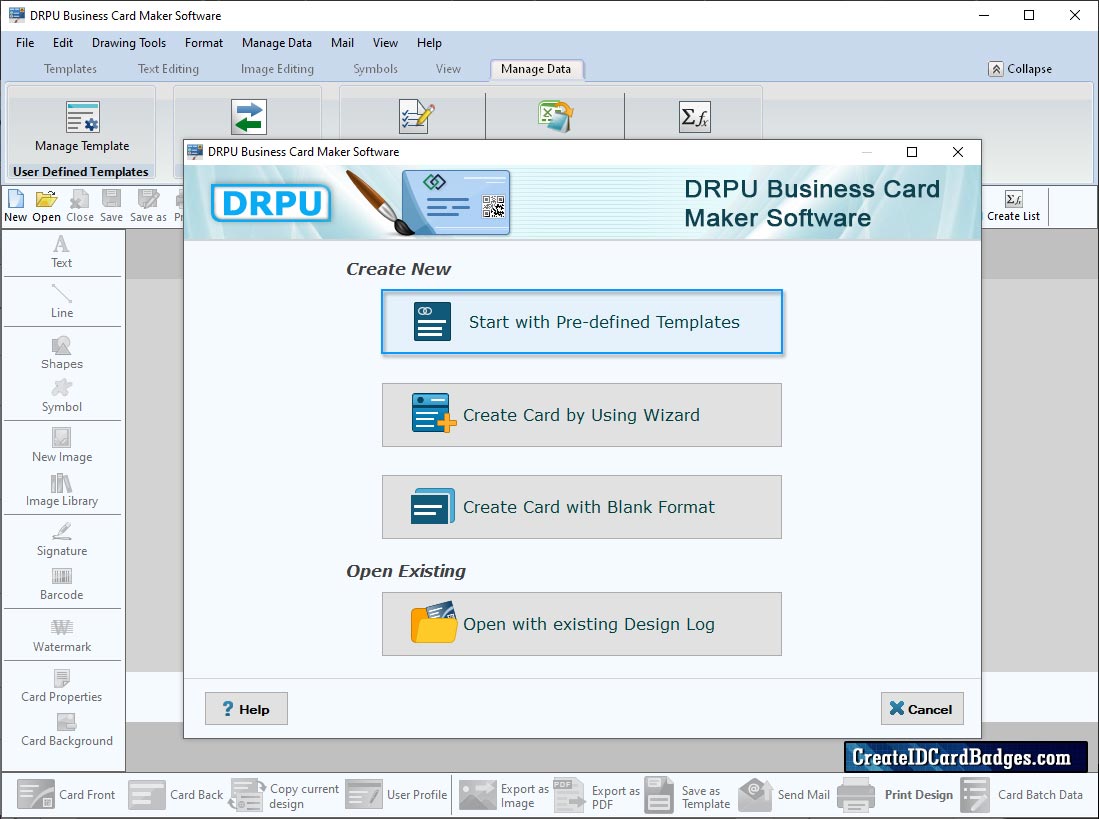
Task: Click Save as Template in bottom bar
Action: (x=688, y=796)
